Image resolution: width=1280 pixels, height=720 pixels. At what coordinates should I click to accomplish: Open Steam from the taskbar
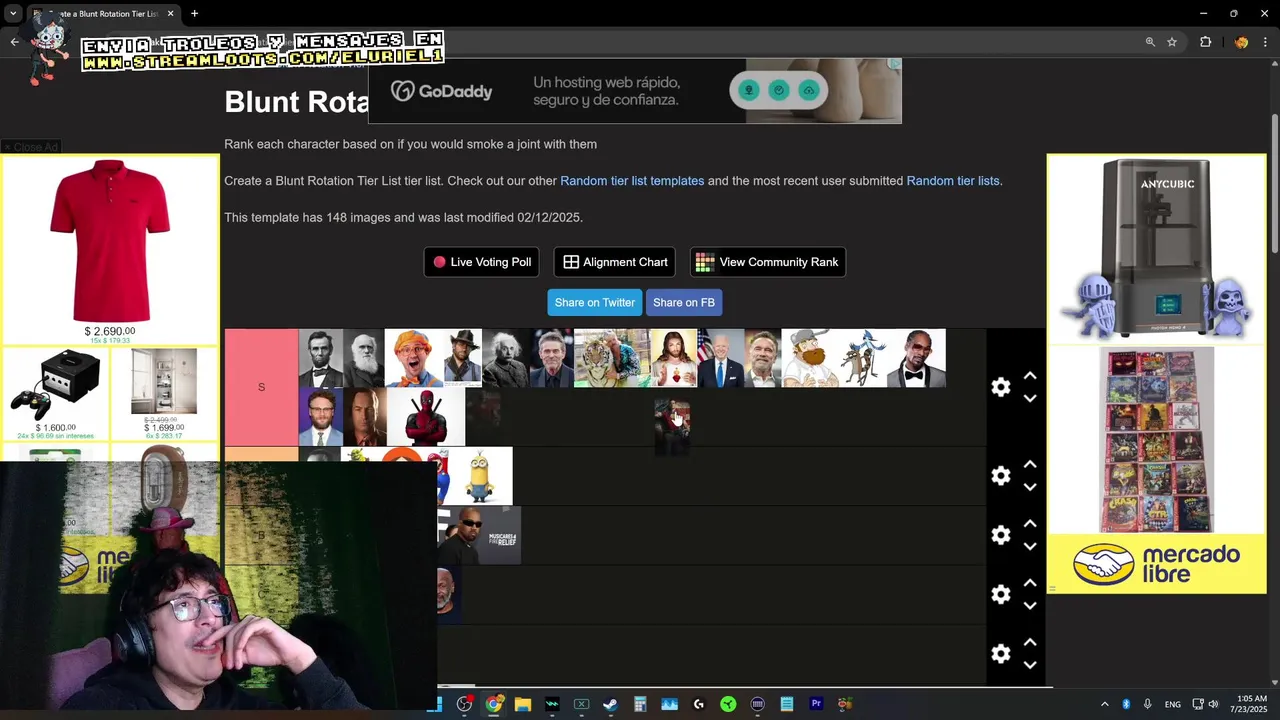pos(610,704)
